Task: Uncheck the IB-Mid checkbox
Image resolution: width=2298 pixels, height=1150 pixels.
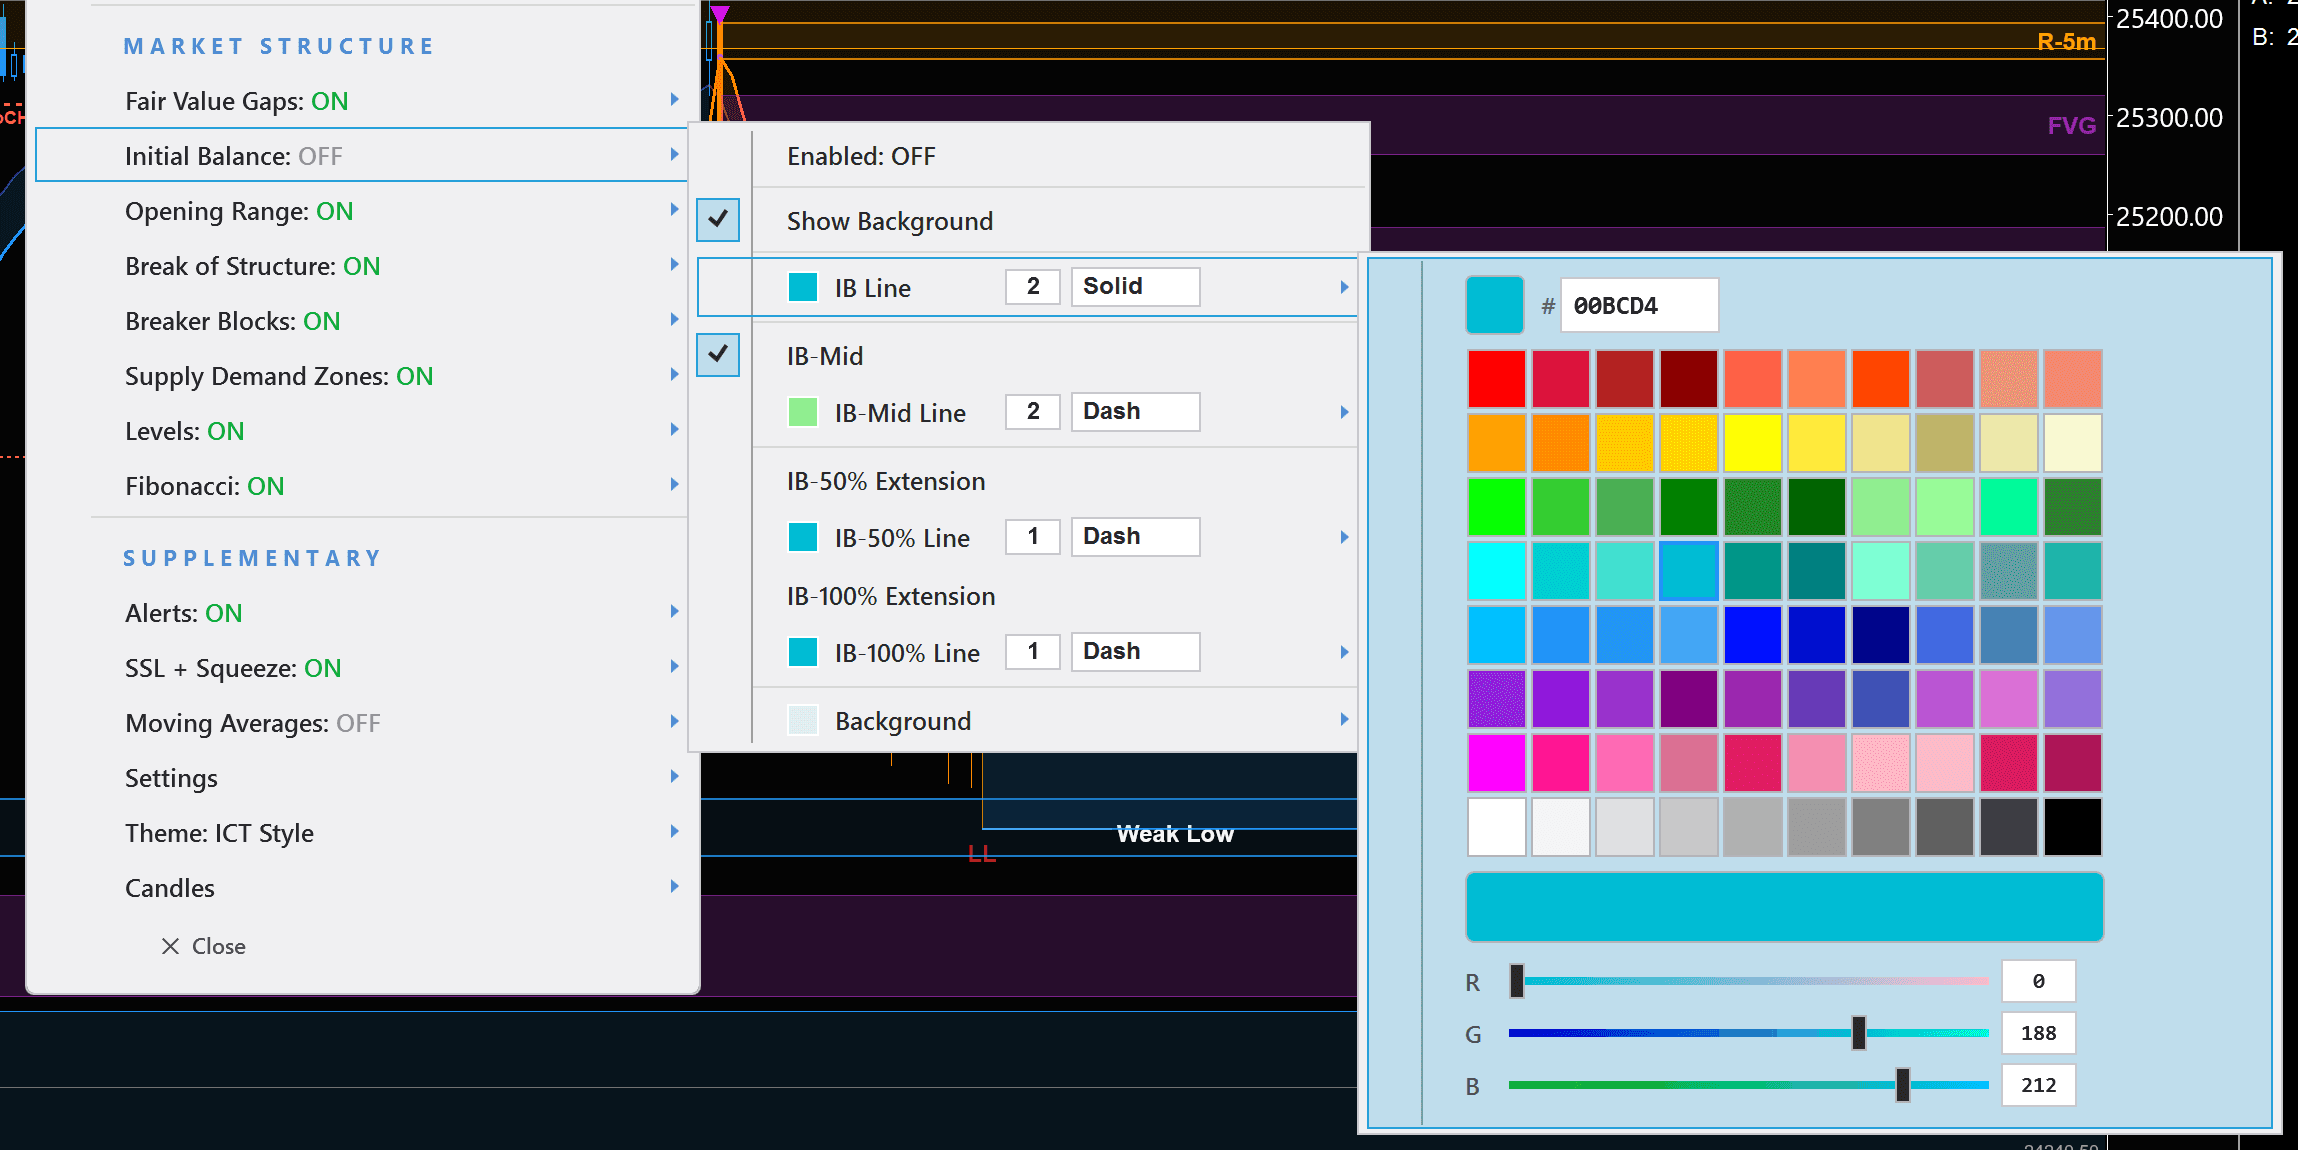Action: click(718, 355)
